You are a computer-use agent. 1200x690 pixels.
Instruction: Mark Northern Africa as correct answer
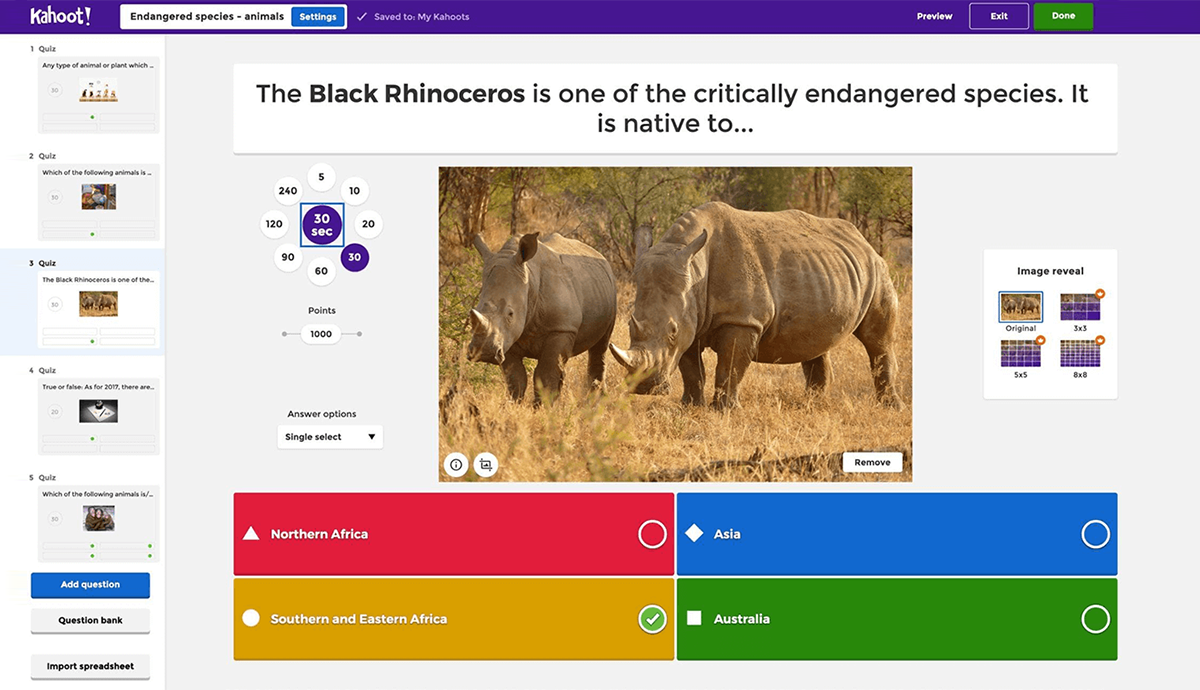click(x=652, y=535)
